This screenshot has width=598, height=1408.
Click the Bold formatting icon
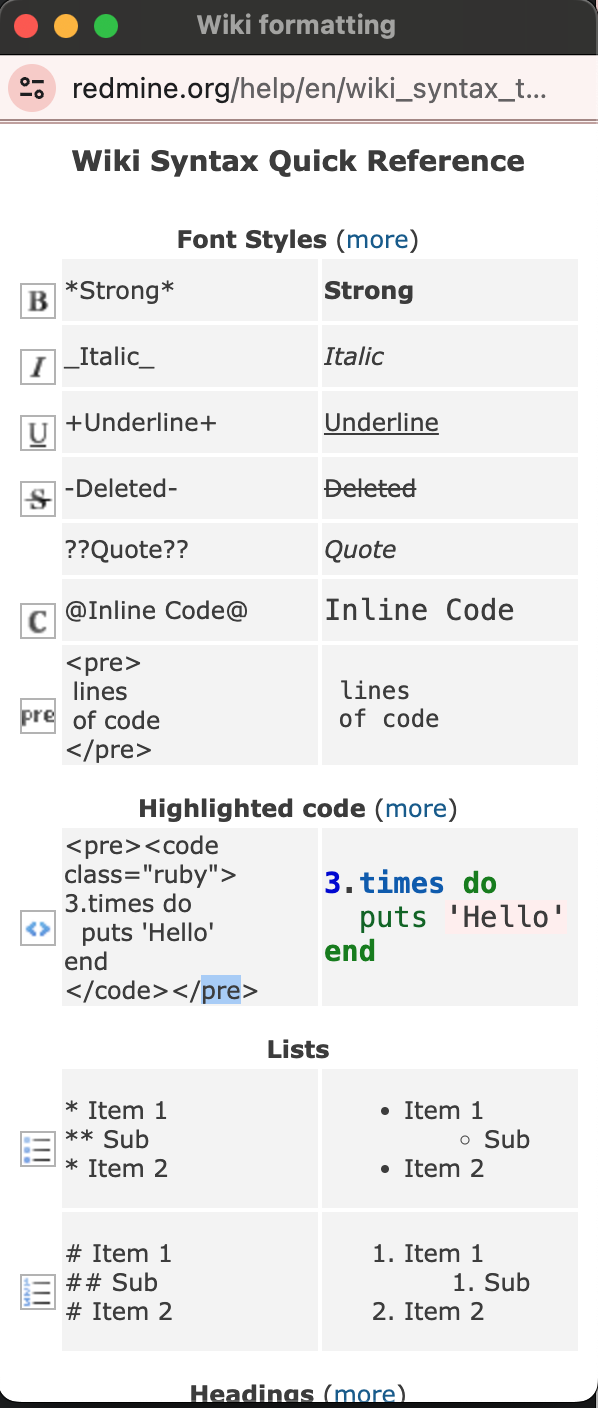click(38, 300)
